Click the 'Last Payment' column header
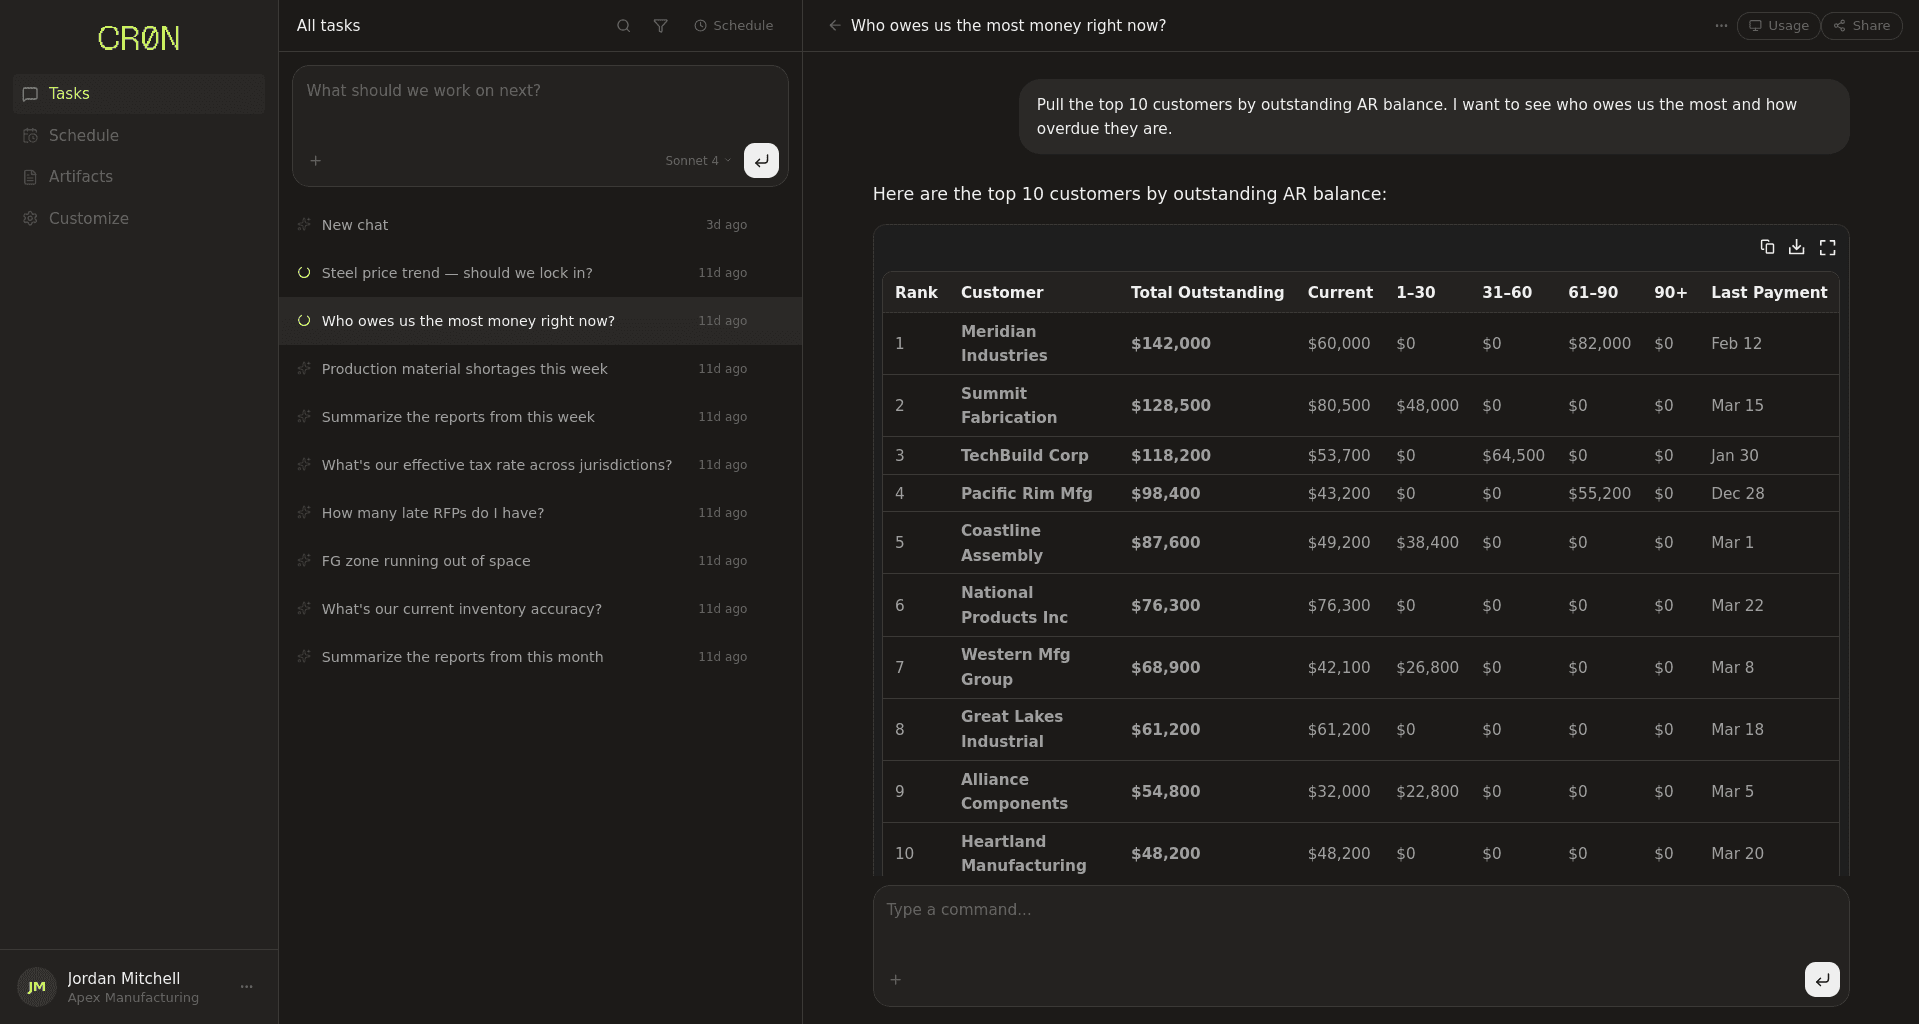The height and width of the screenshot is (1024, 1919). pos(1769,293)
